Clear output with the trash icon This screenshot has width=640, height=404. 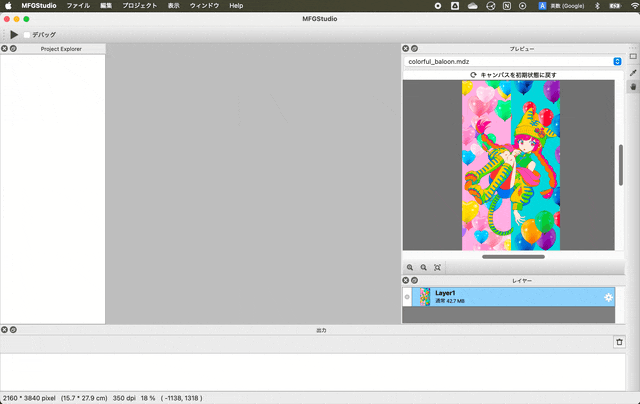[619, 342]
